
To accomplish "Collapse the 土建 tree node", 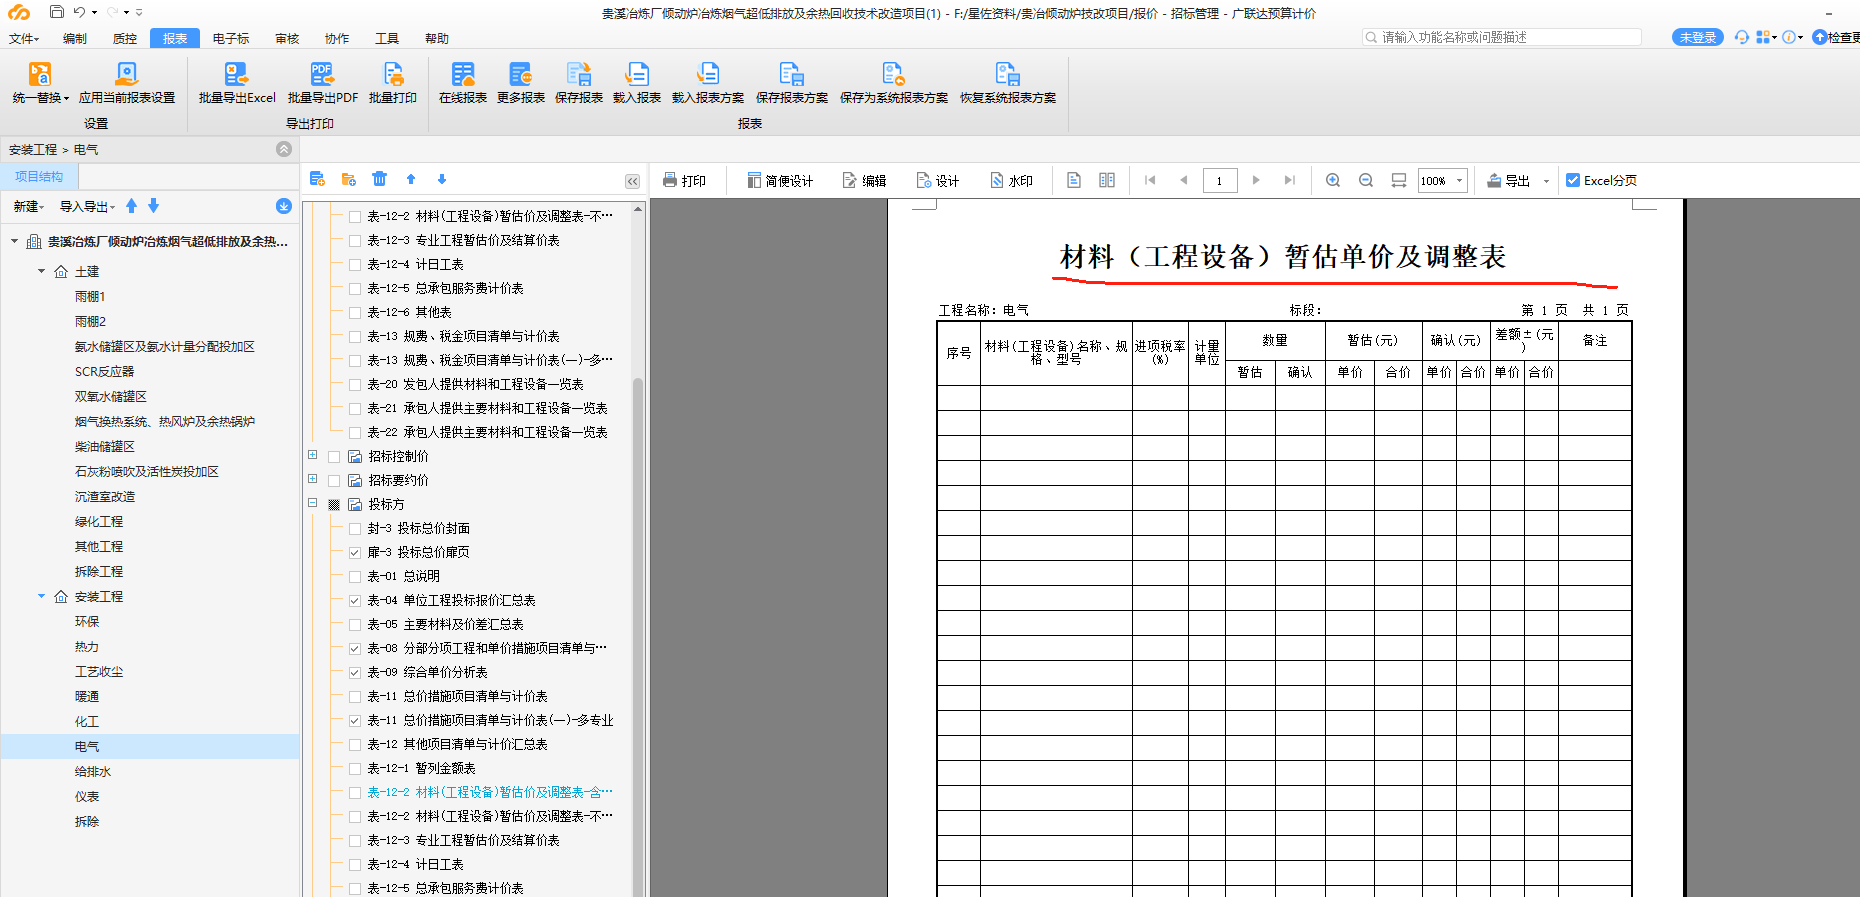I will [x=41, y=271].
